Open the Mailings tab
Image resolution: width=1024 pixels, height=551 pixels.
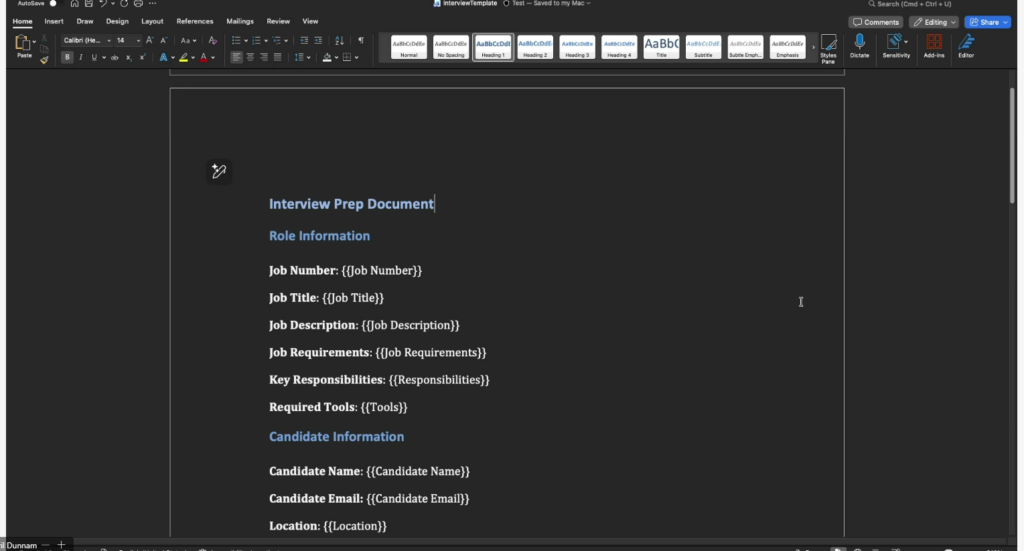coord(240,21)
